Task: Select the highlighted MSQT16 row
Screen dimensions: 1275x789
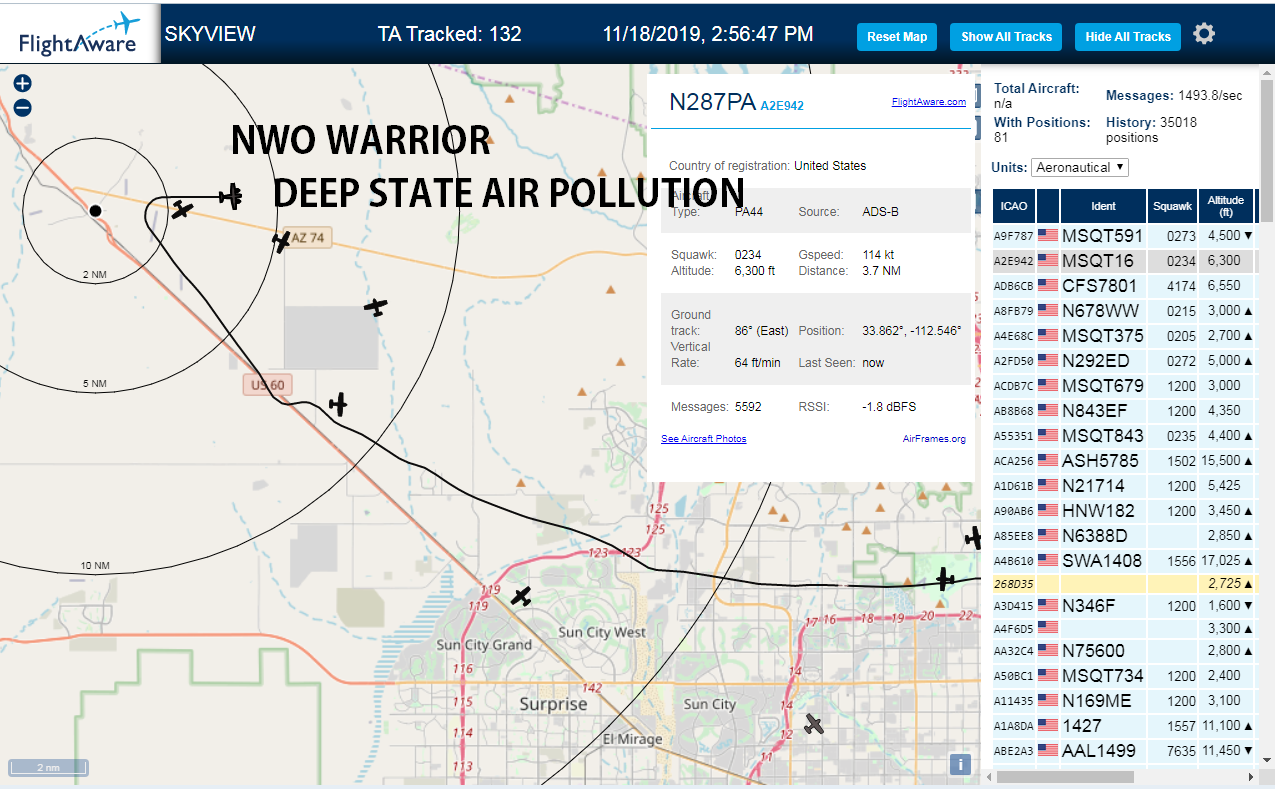Action: [x=1124, y=261]
